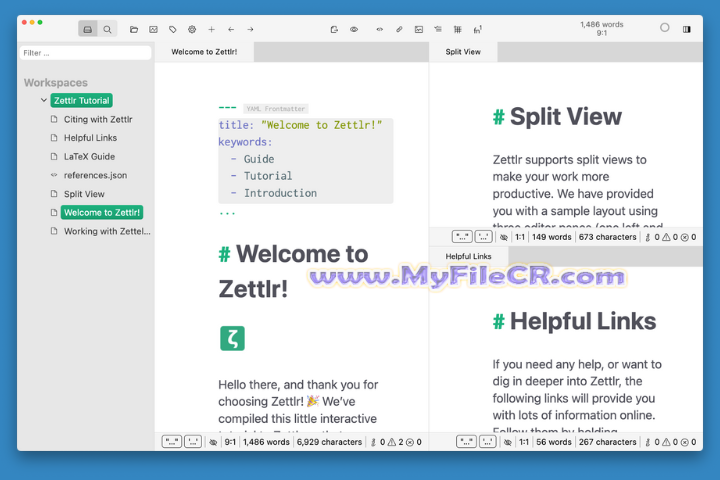Open Citing with Zettlr file
Screen dimensions: 720x480
click(x=98, y=119)
